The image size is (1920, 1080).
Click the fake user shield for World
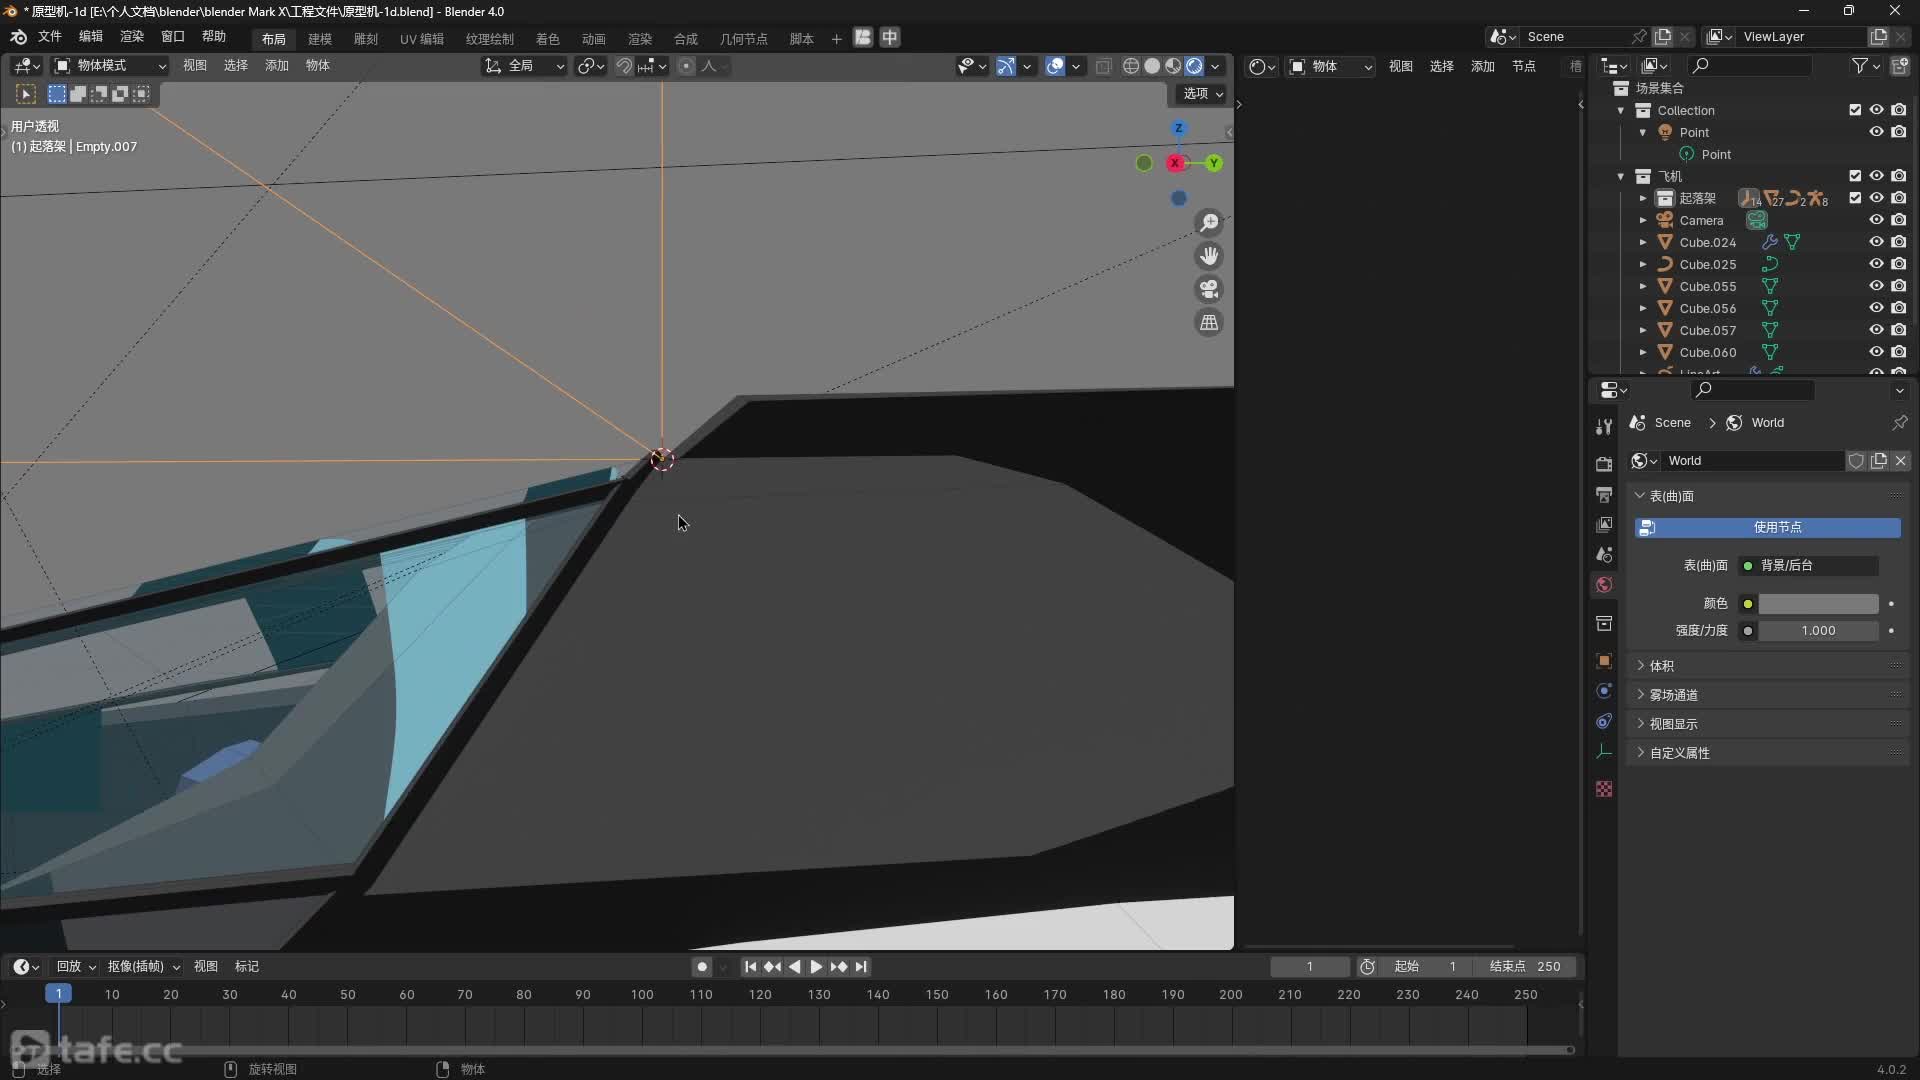click(1856, 461)
